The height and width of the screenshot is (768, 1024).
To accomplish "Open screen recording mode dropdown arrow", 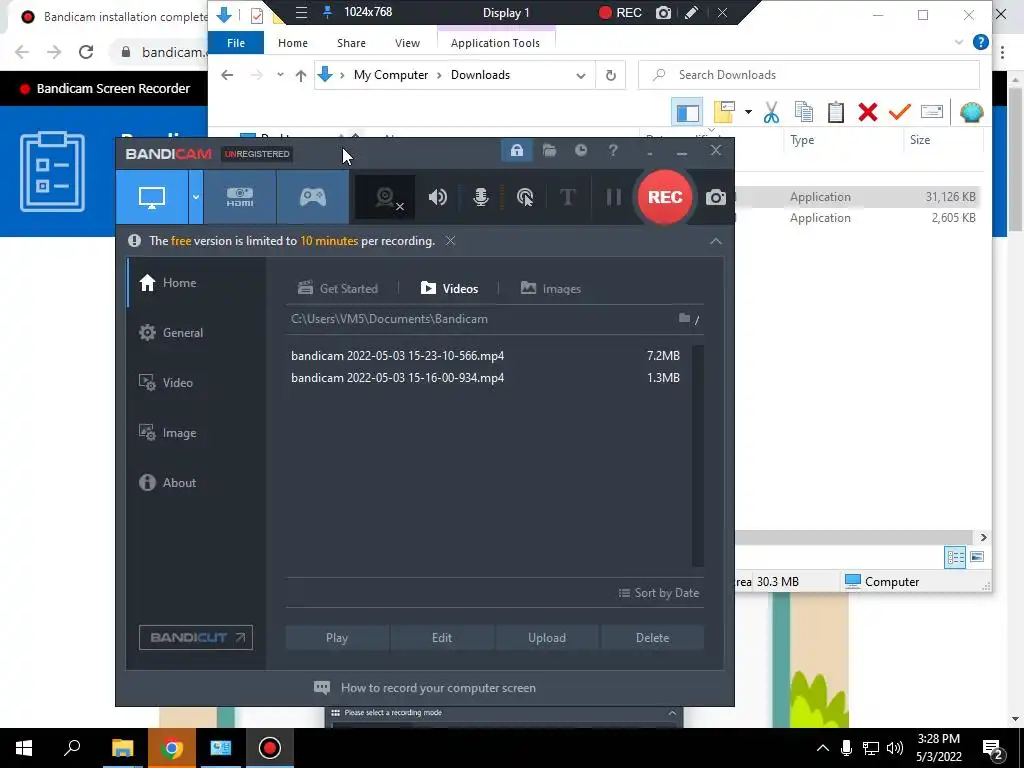I will tap(196, 197).
